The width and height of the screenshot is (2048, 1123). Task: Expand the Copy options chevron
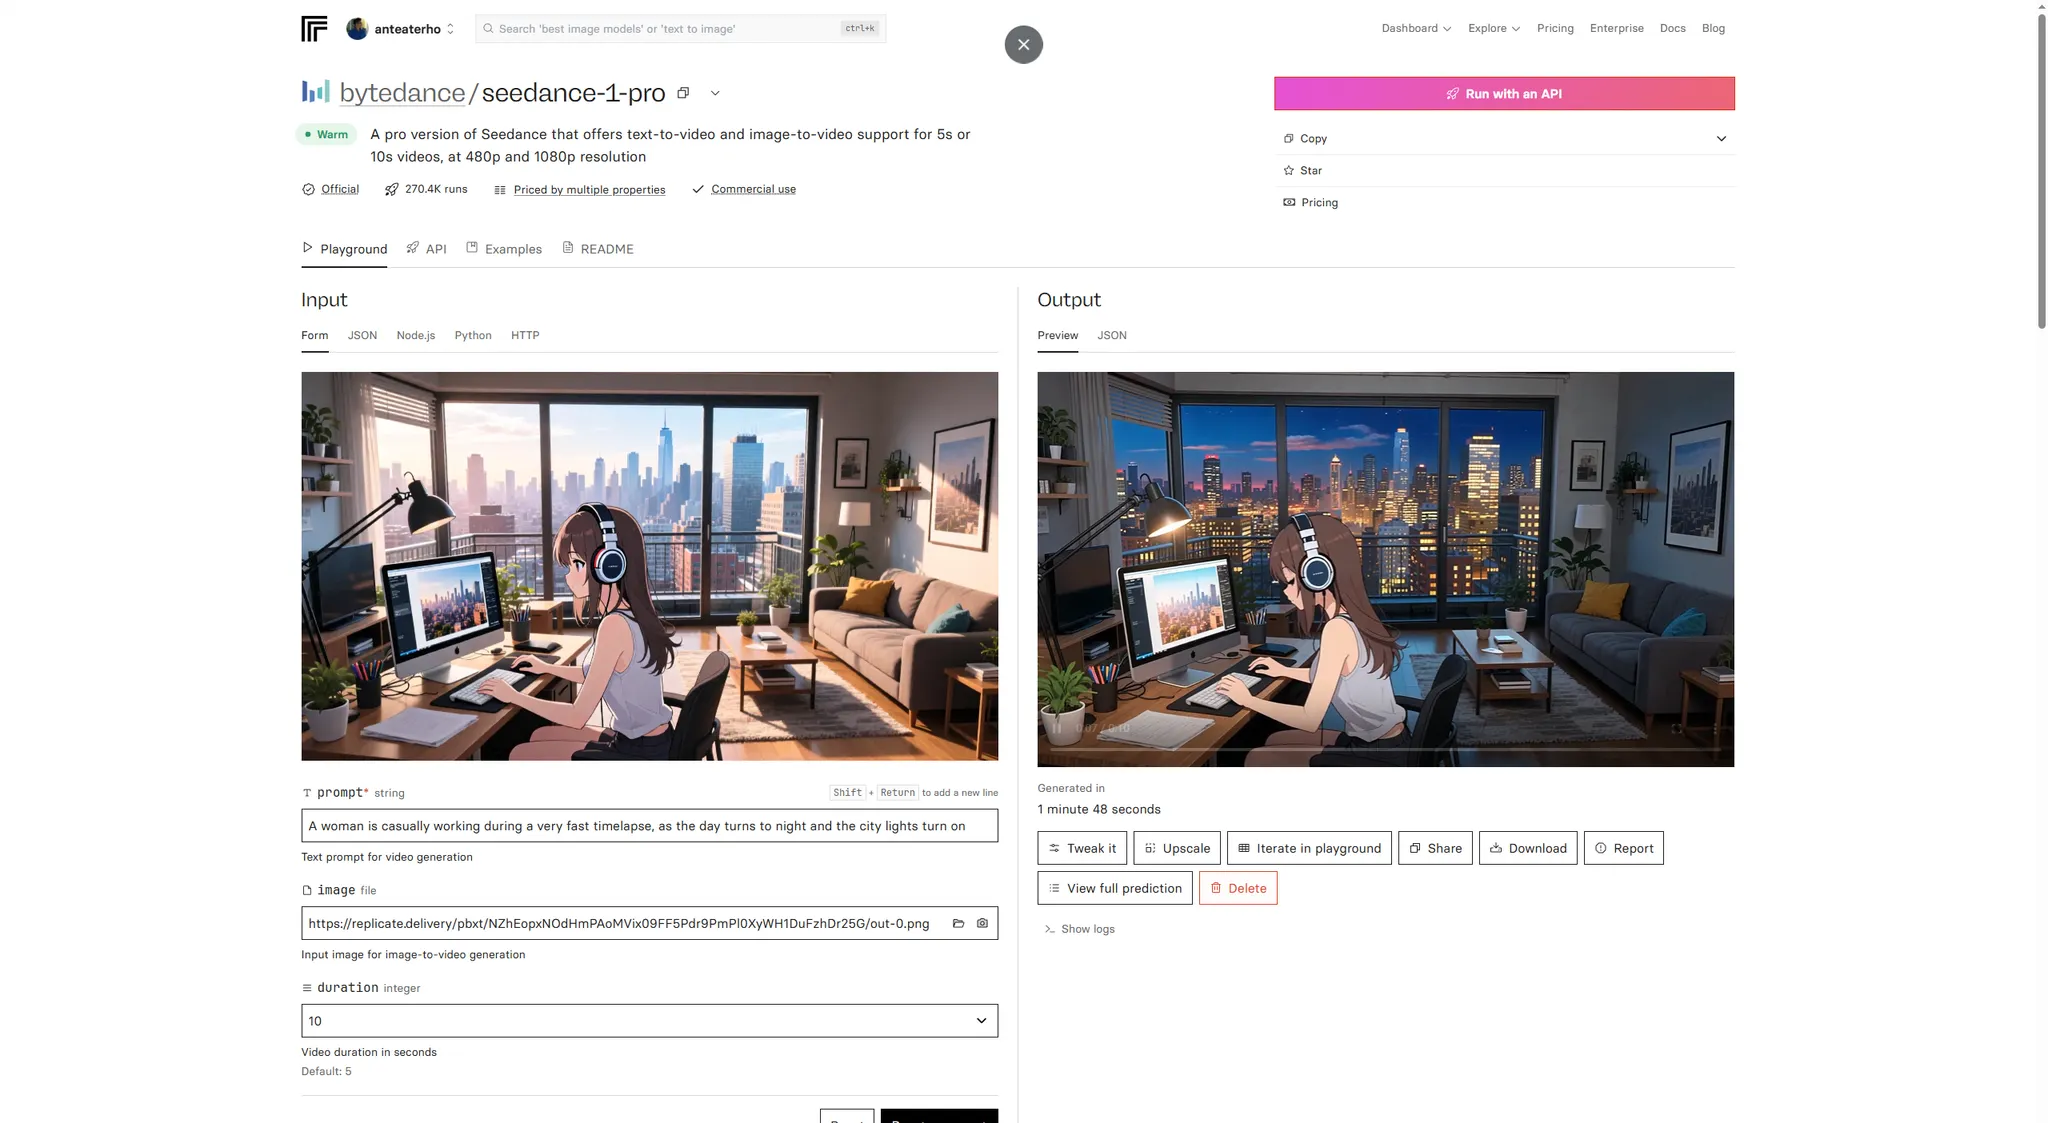pyautogui.click(x=1721, y=139)
